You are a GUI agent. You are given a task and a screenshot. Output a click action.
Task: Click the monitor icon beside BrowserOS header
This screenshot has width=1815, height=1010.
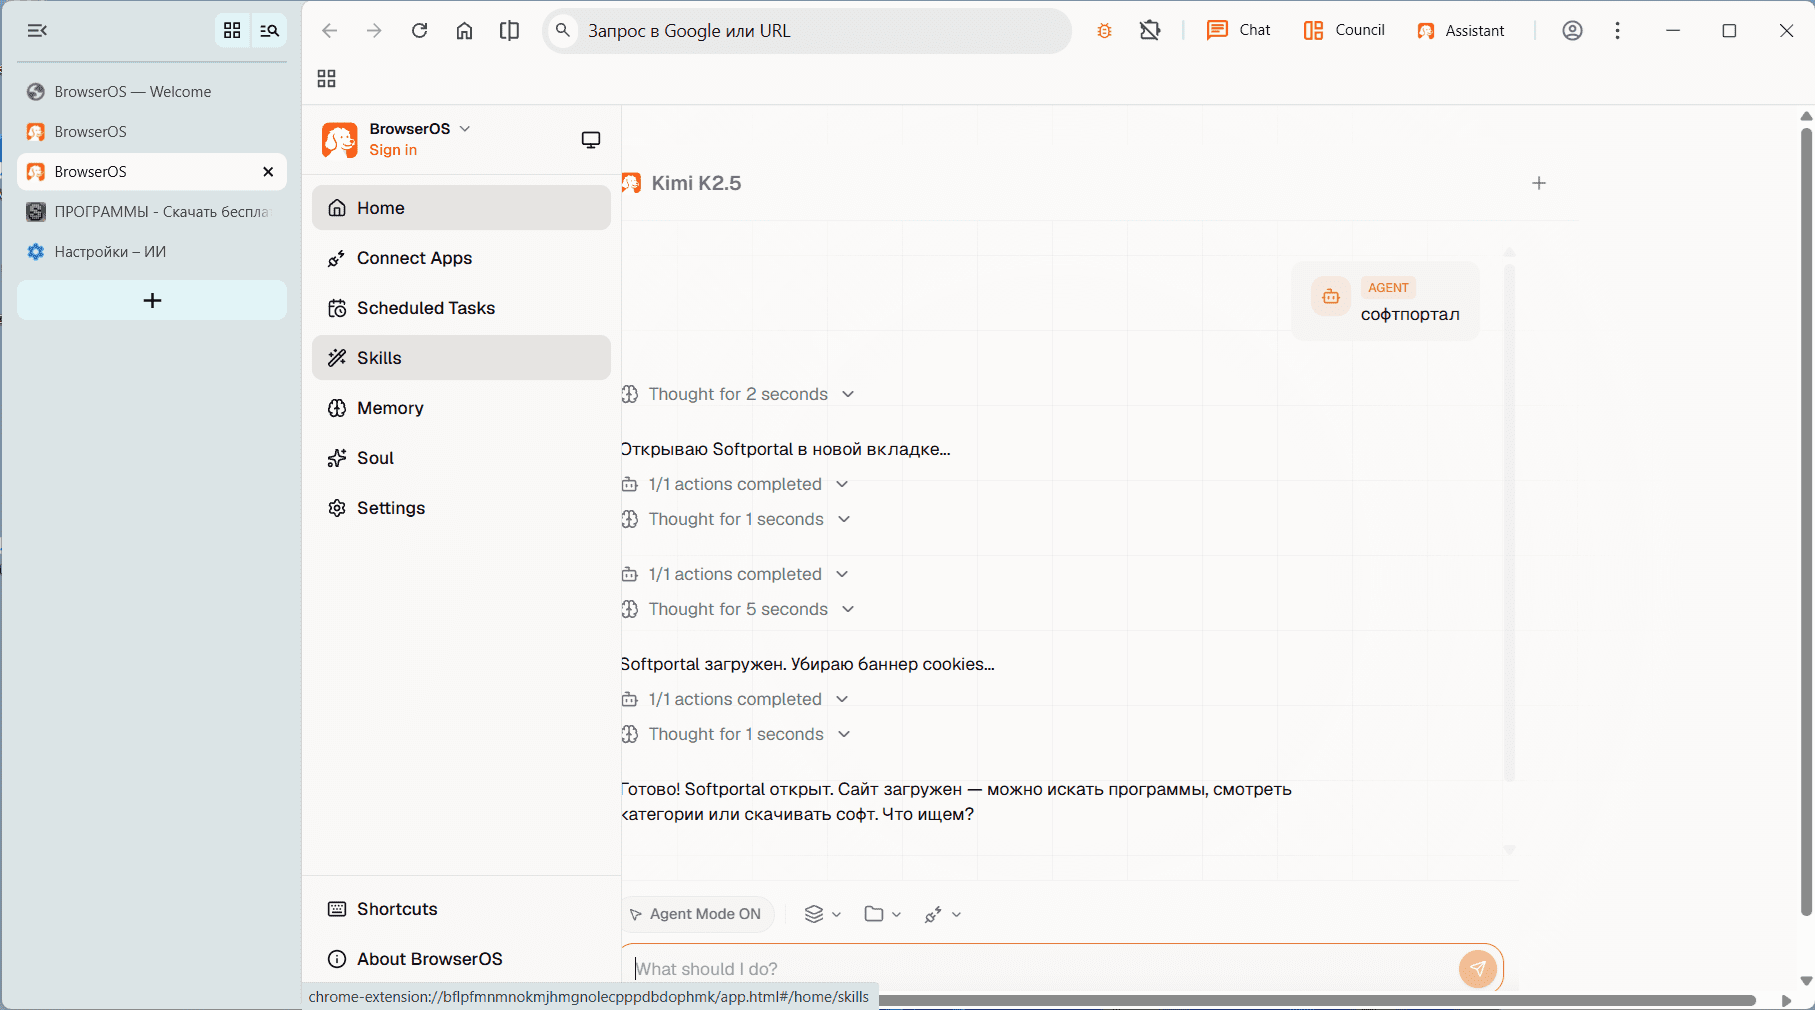[x=591, y=140]
